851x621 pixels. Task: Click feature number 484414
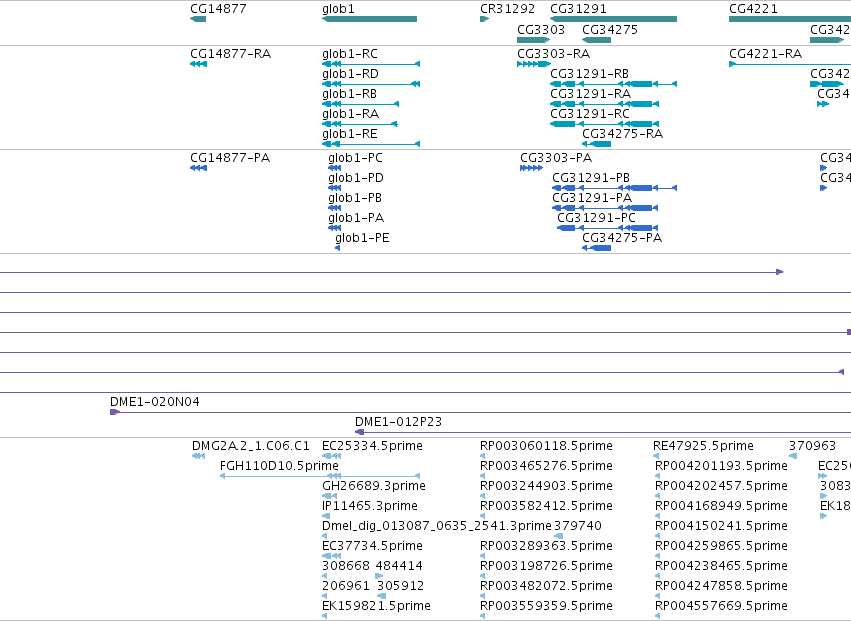pos(399,567)
